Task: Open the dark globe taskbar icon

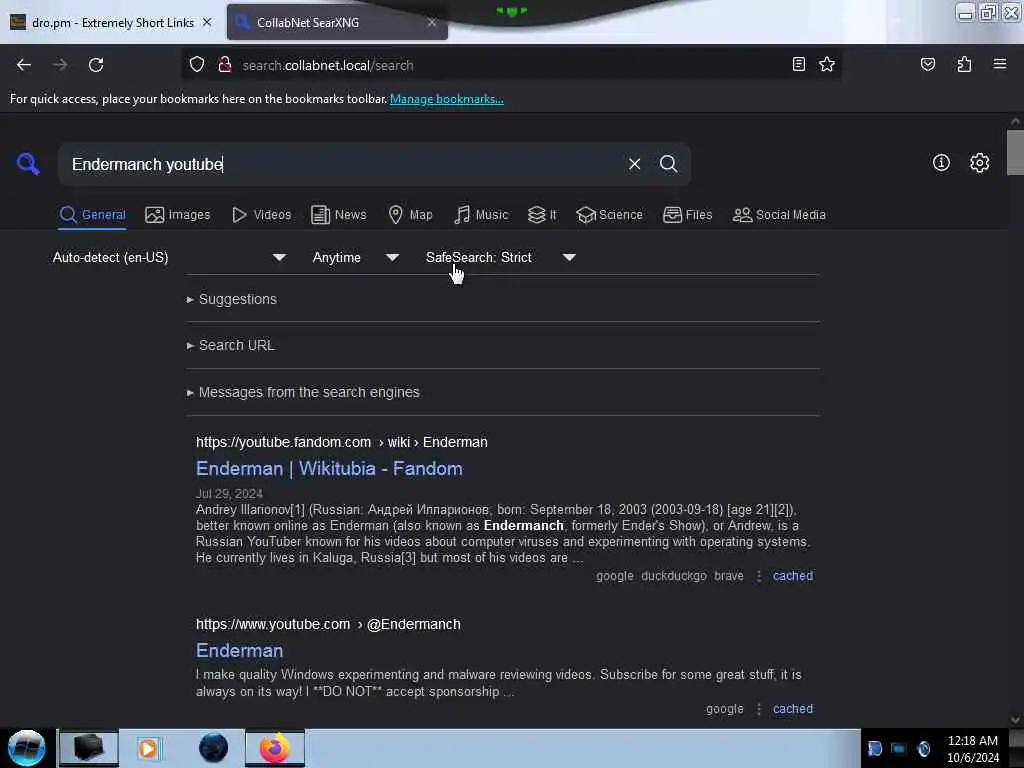Action: [x=213, y=748]
